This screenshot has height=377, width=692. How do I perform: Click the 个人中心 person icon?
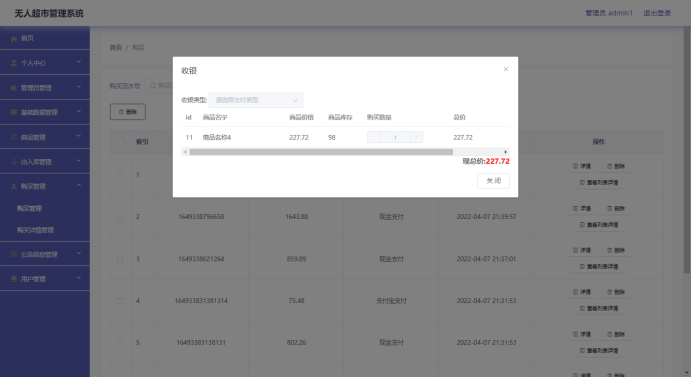[x=14, y=63]
